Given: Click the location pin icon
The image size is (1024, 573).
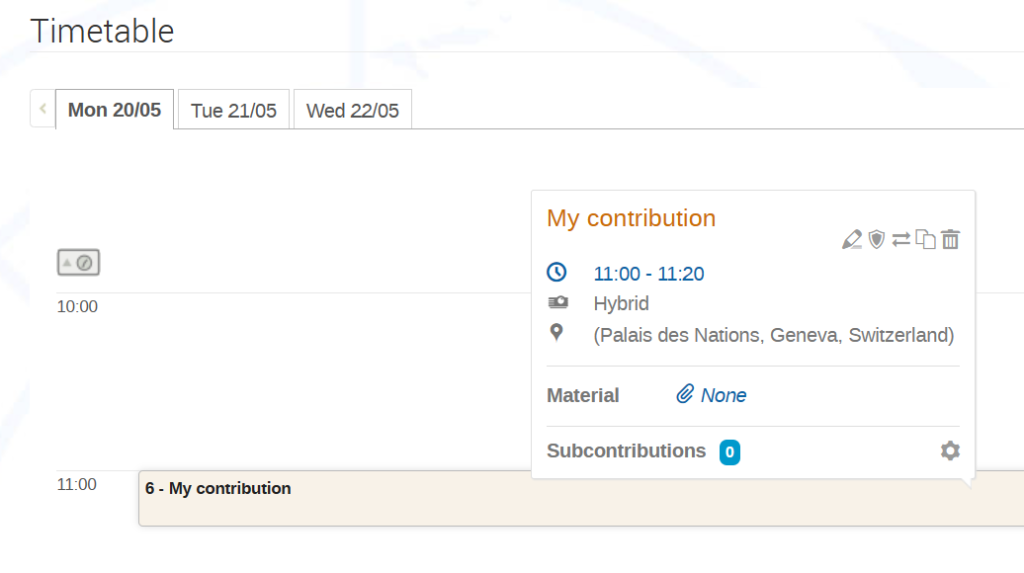Looking at the screenshot, I should [556, 333].
